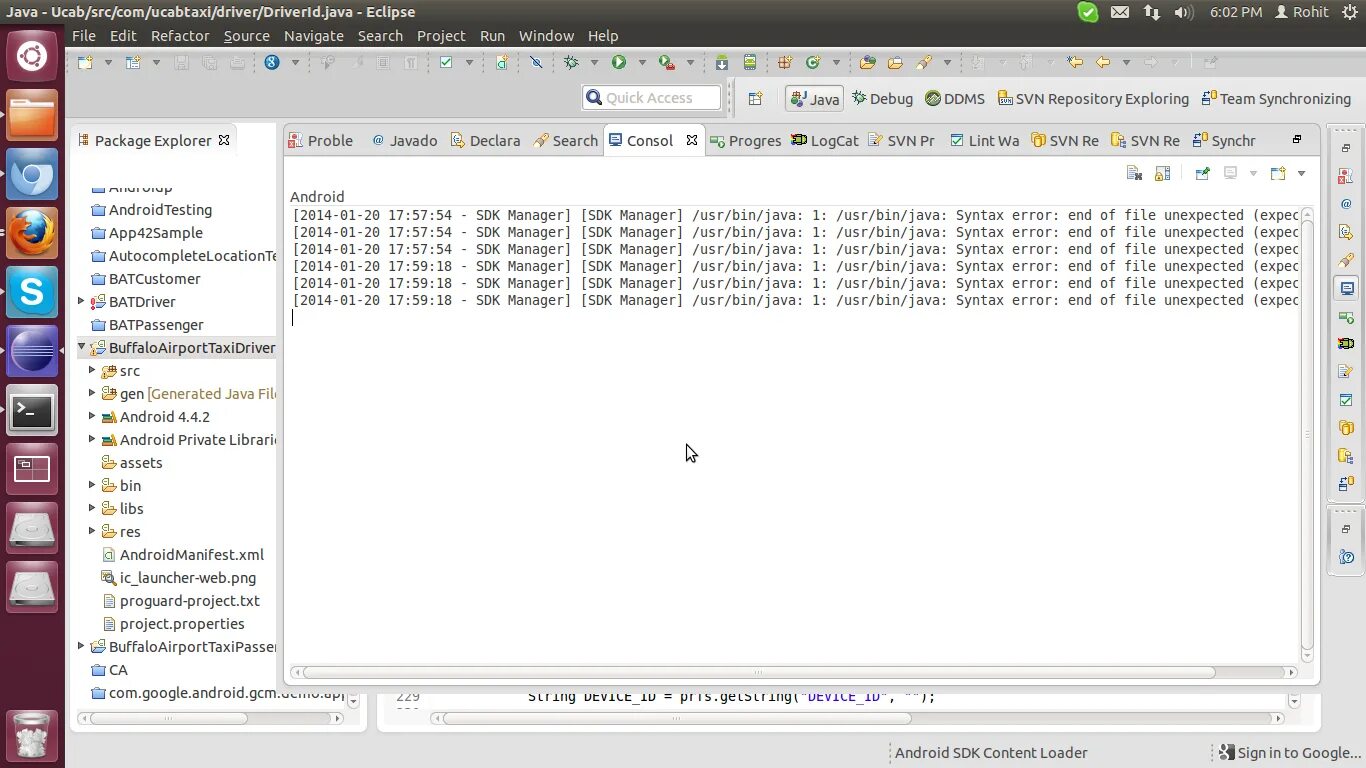
Task: Open the External Tools dropdown arrow
Action: coord(689,62)
